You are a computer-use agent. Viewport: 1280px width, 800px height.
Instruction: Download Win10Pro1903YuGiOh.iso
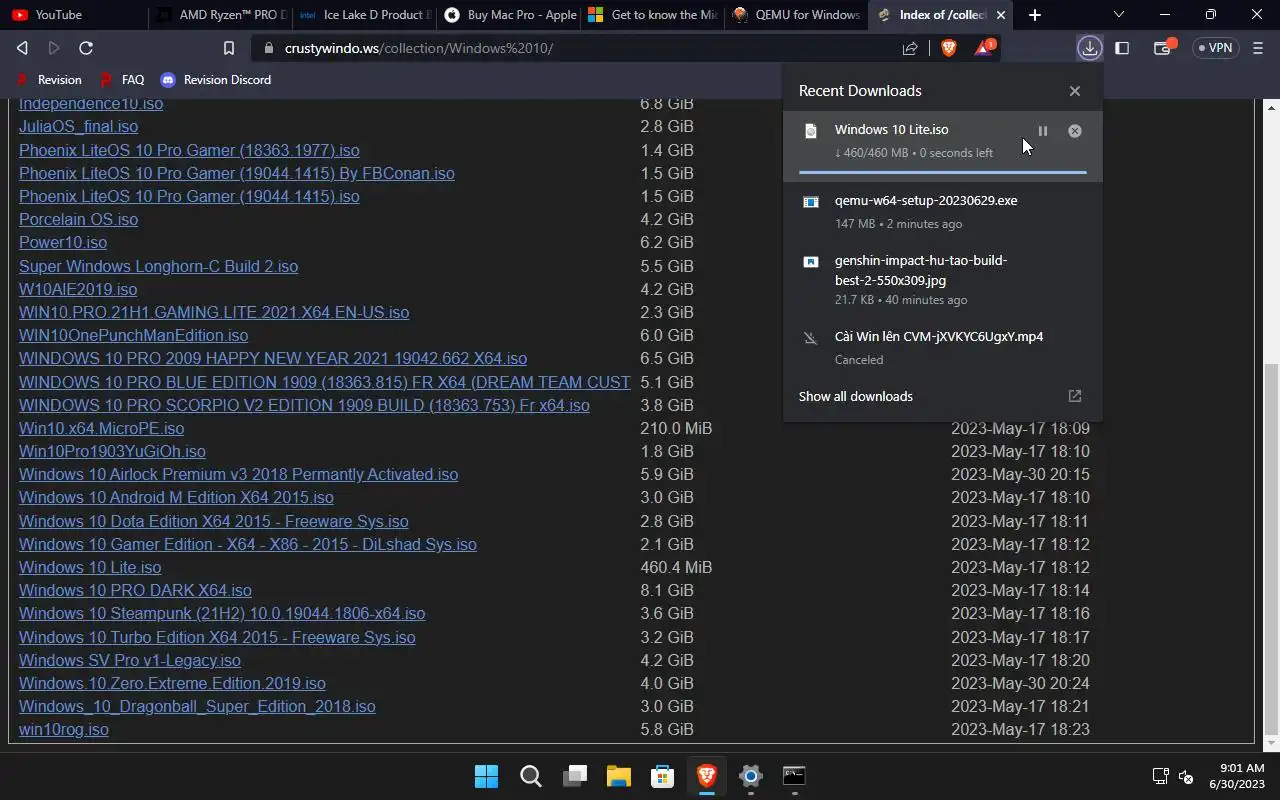click(112, 452)
